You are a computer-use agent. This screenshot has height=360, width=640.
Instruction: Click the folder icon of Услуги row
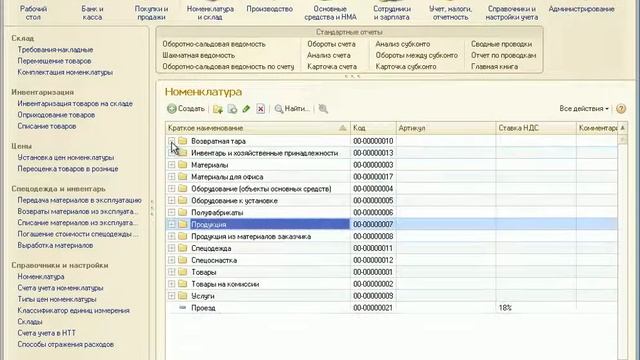point(182,296)
